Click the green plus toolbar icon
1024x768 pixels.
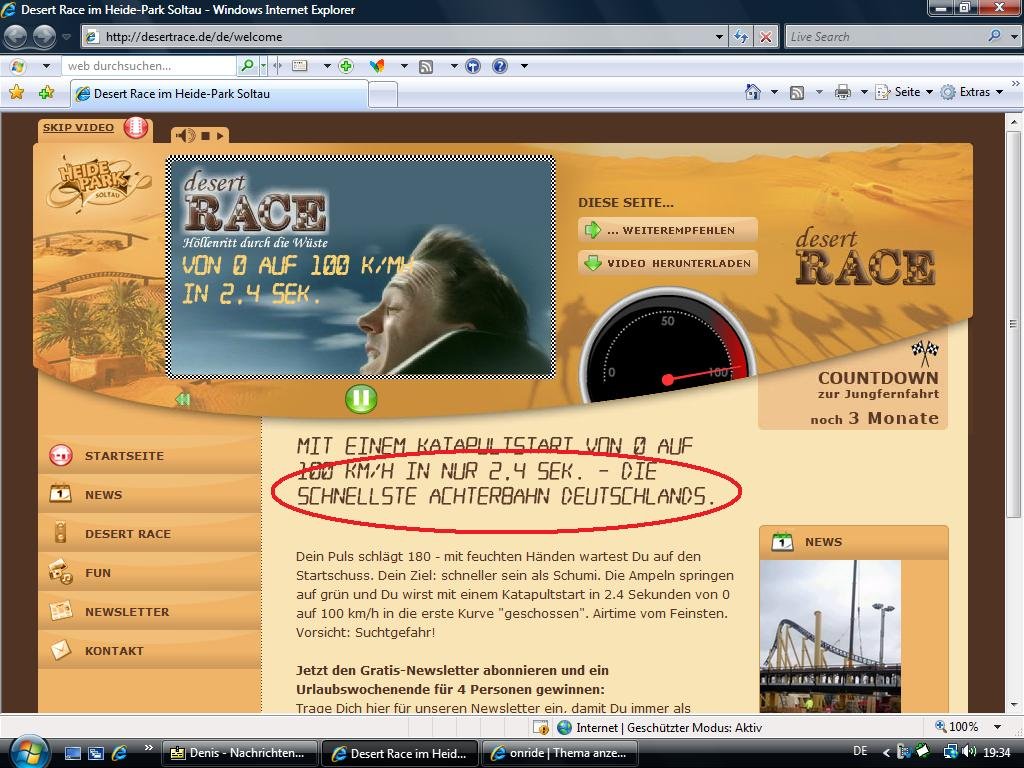point(346,65)
